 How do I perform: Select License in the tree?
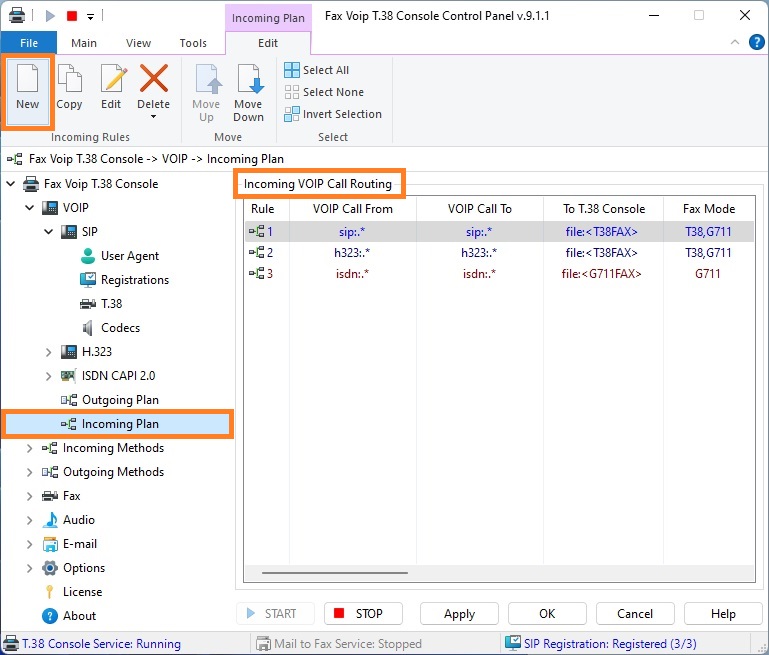[82, 592]
